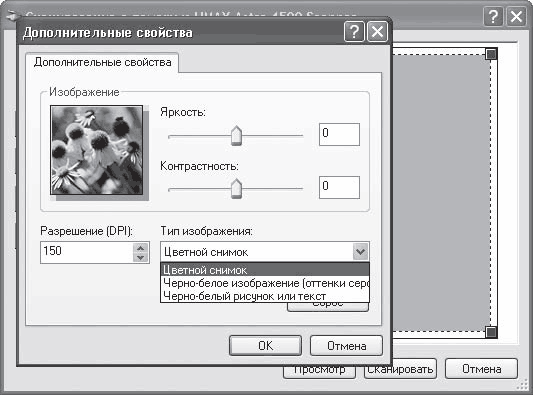Increase DPI with the up spinner arrow
Viewport: 533px width, 395px height.
[141, 248]
